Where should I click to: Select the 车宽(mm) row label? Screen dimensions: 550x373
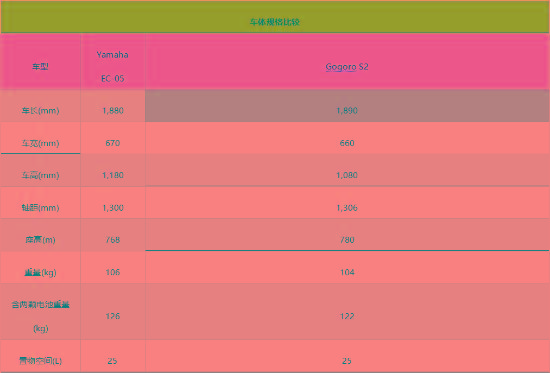(40, 143)
